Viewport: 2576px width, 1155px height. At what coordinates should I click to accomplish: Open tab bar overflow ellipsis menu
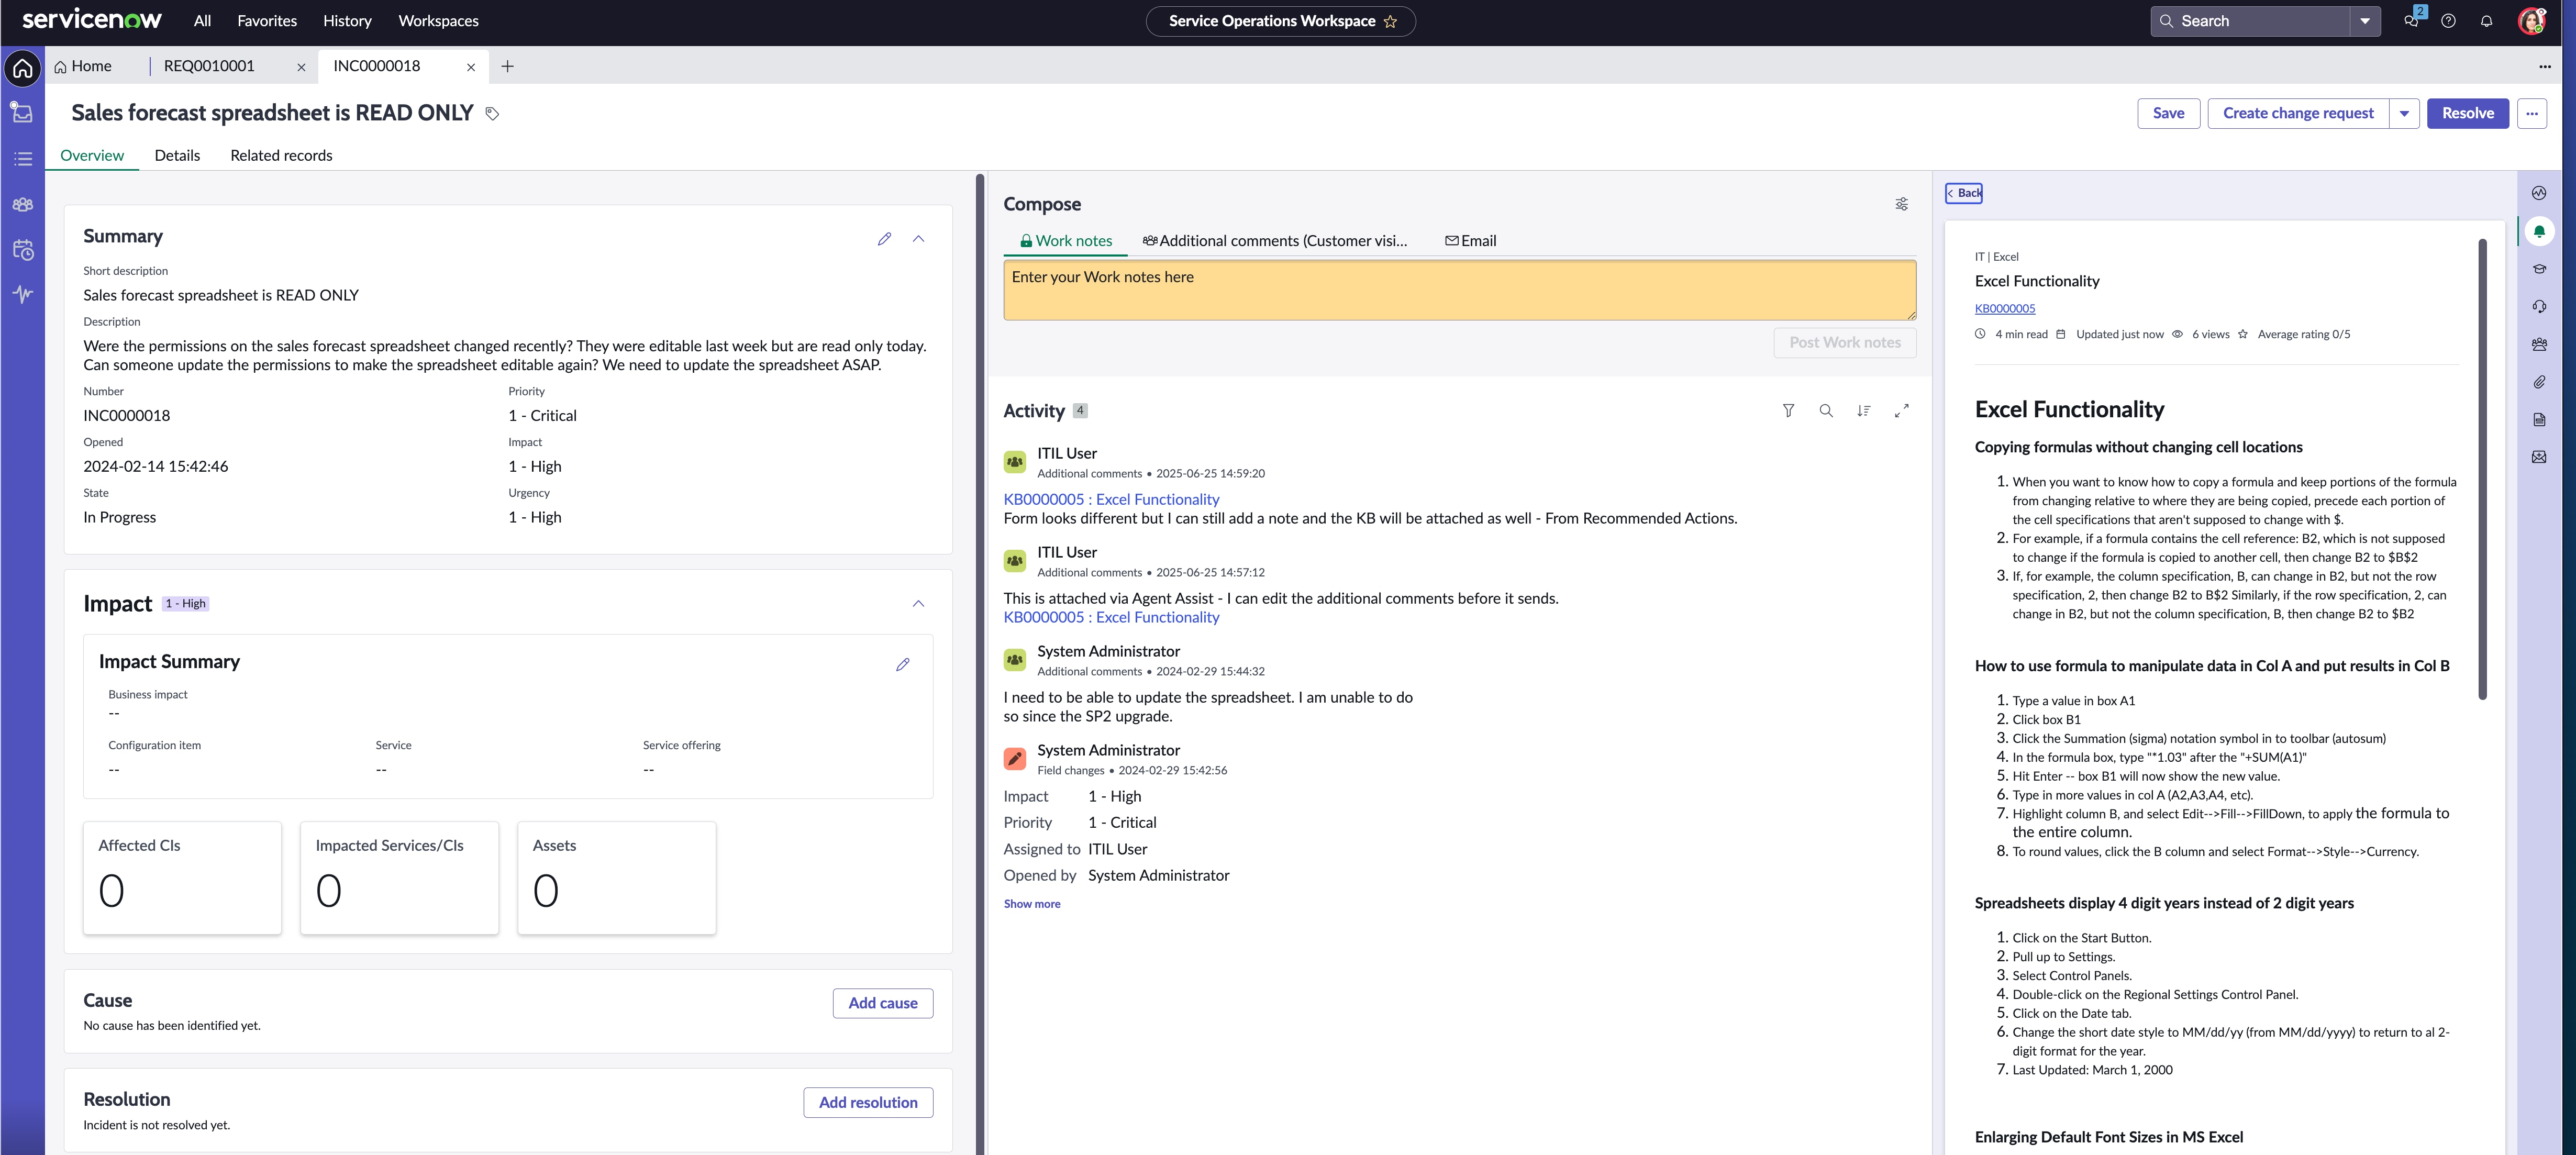click(x=2545, y=66)
